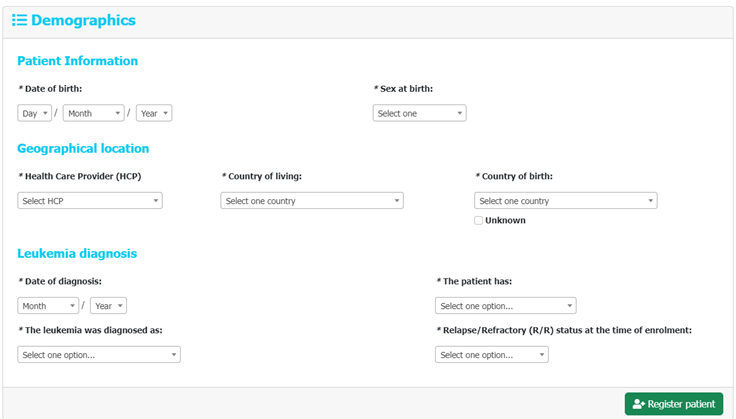Click the Demographics list icon
The image size is (736, 419).
click(x=19, y=20)
